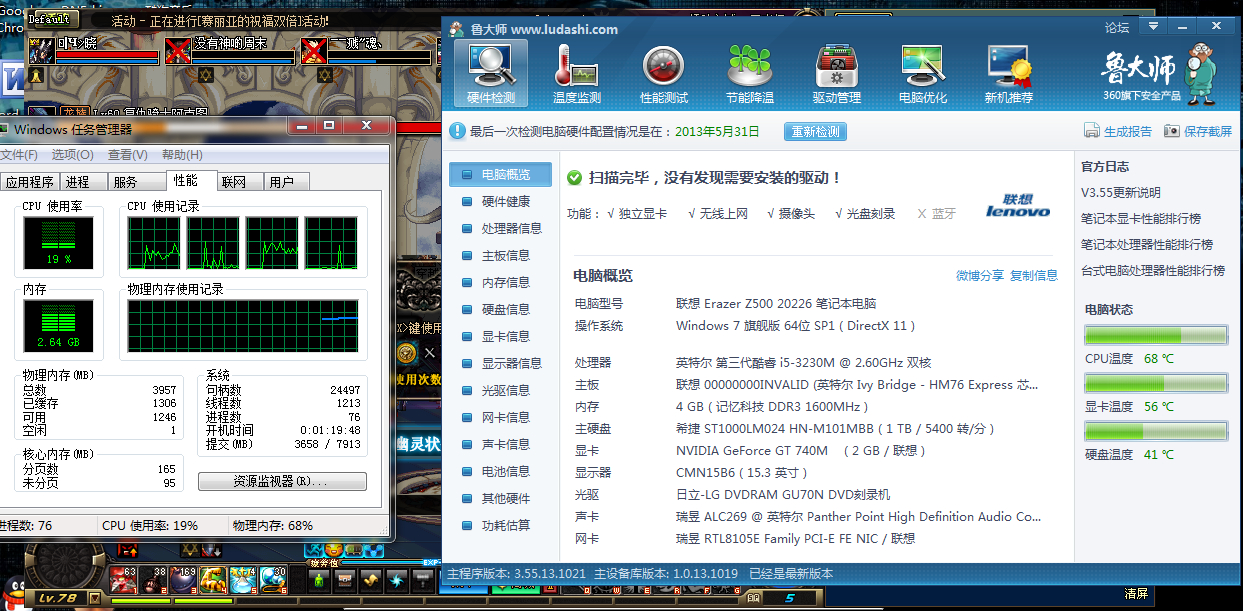The image size is (1243, 611).
Task: Open the 电脑优化 PC optimization tool
Action: [x=923, y=74]
